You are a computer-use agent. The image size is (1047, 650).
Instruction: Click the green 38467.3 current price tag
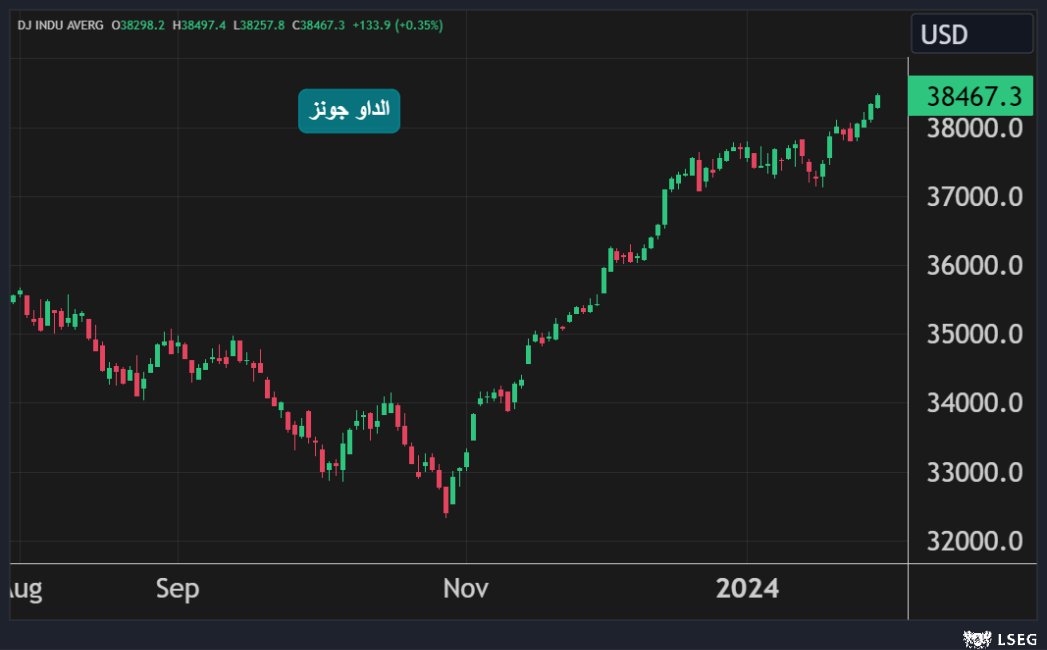click(969, 96)
